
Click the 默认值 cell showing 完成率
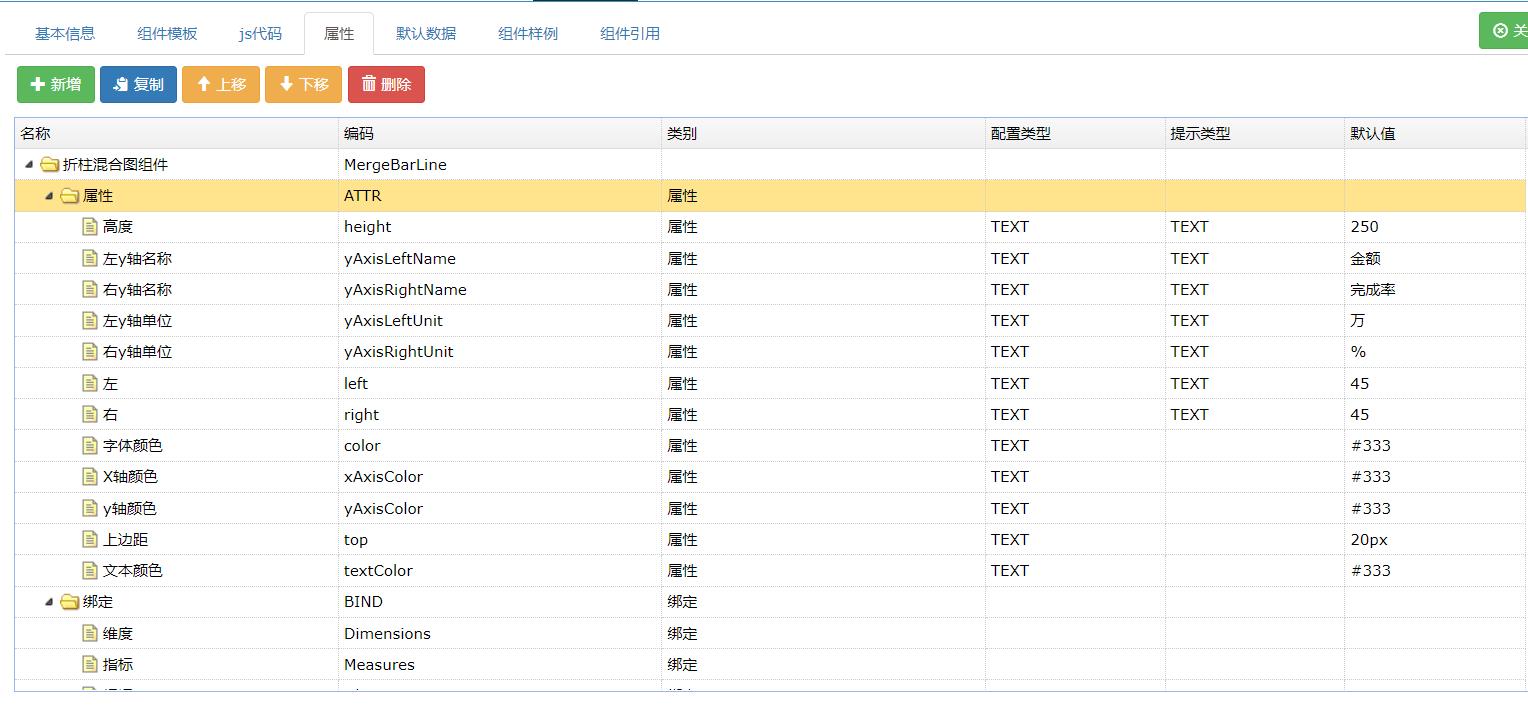coord(1373,290)
